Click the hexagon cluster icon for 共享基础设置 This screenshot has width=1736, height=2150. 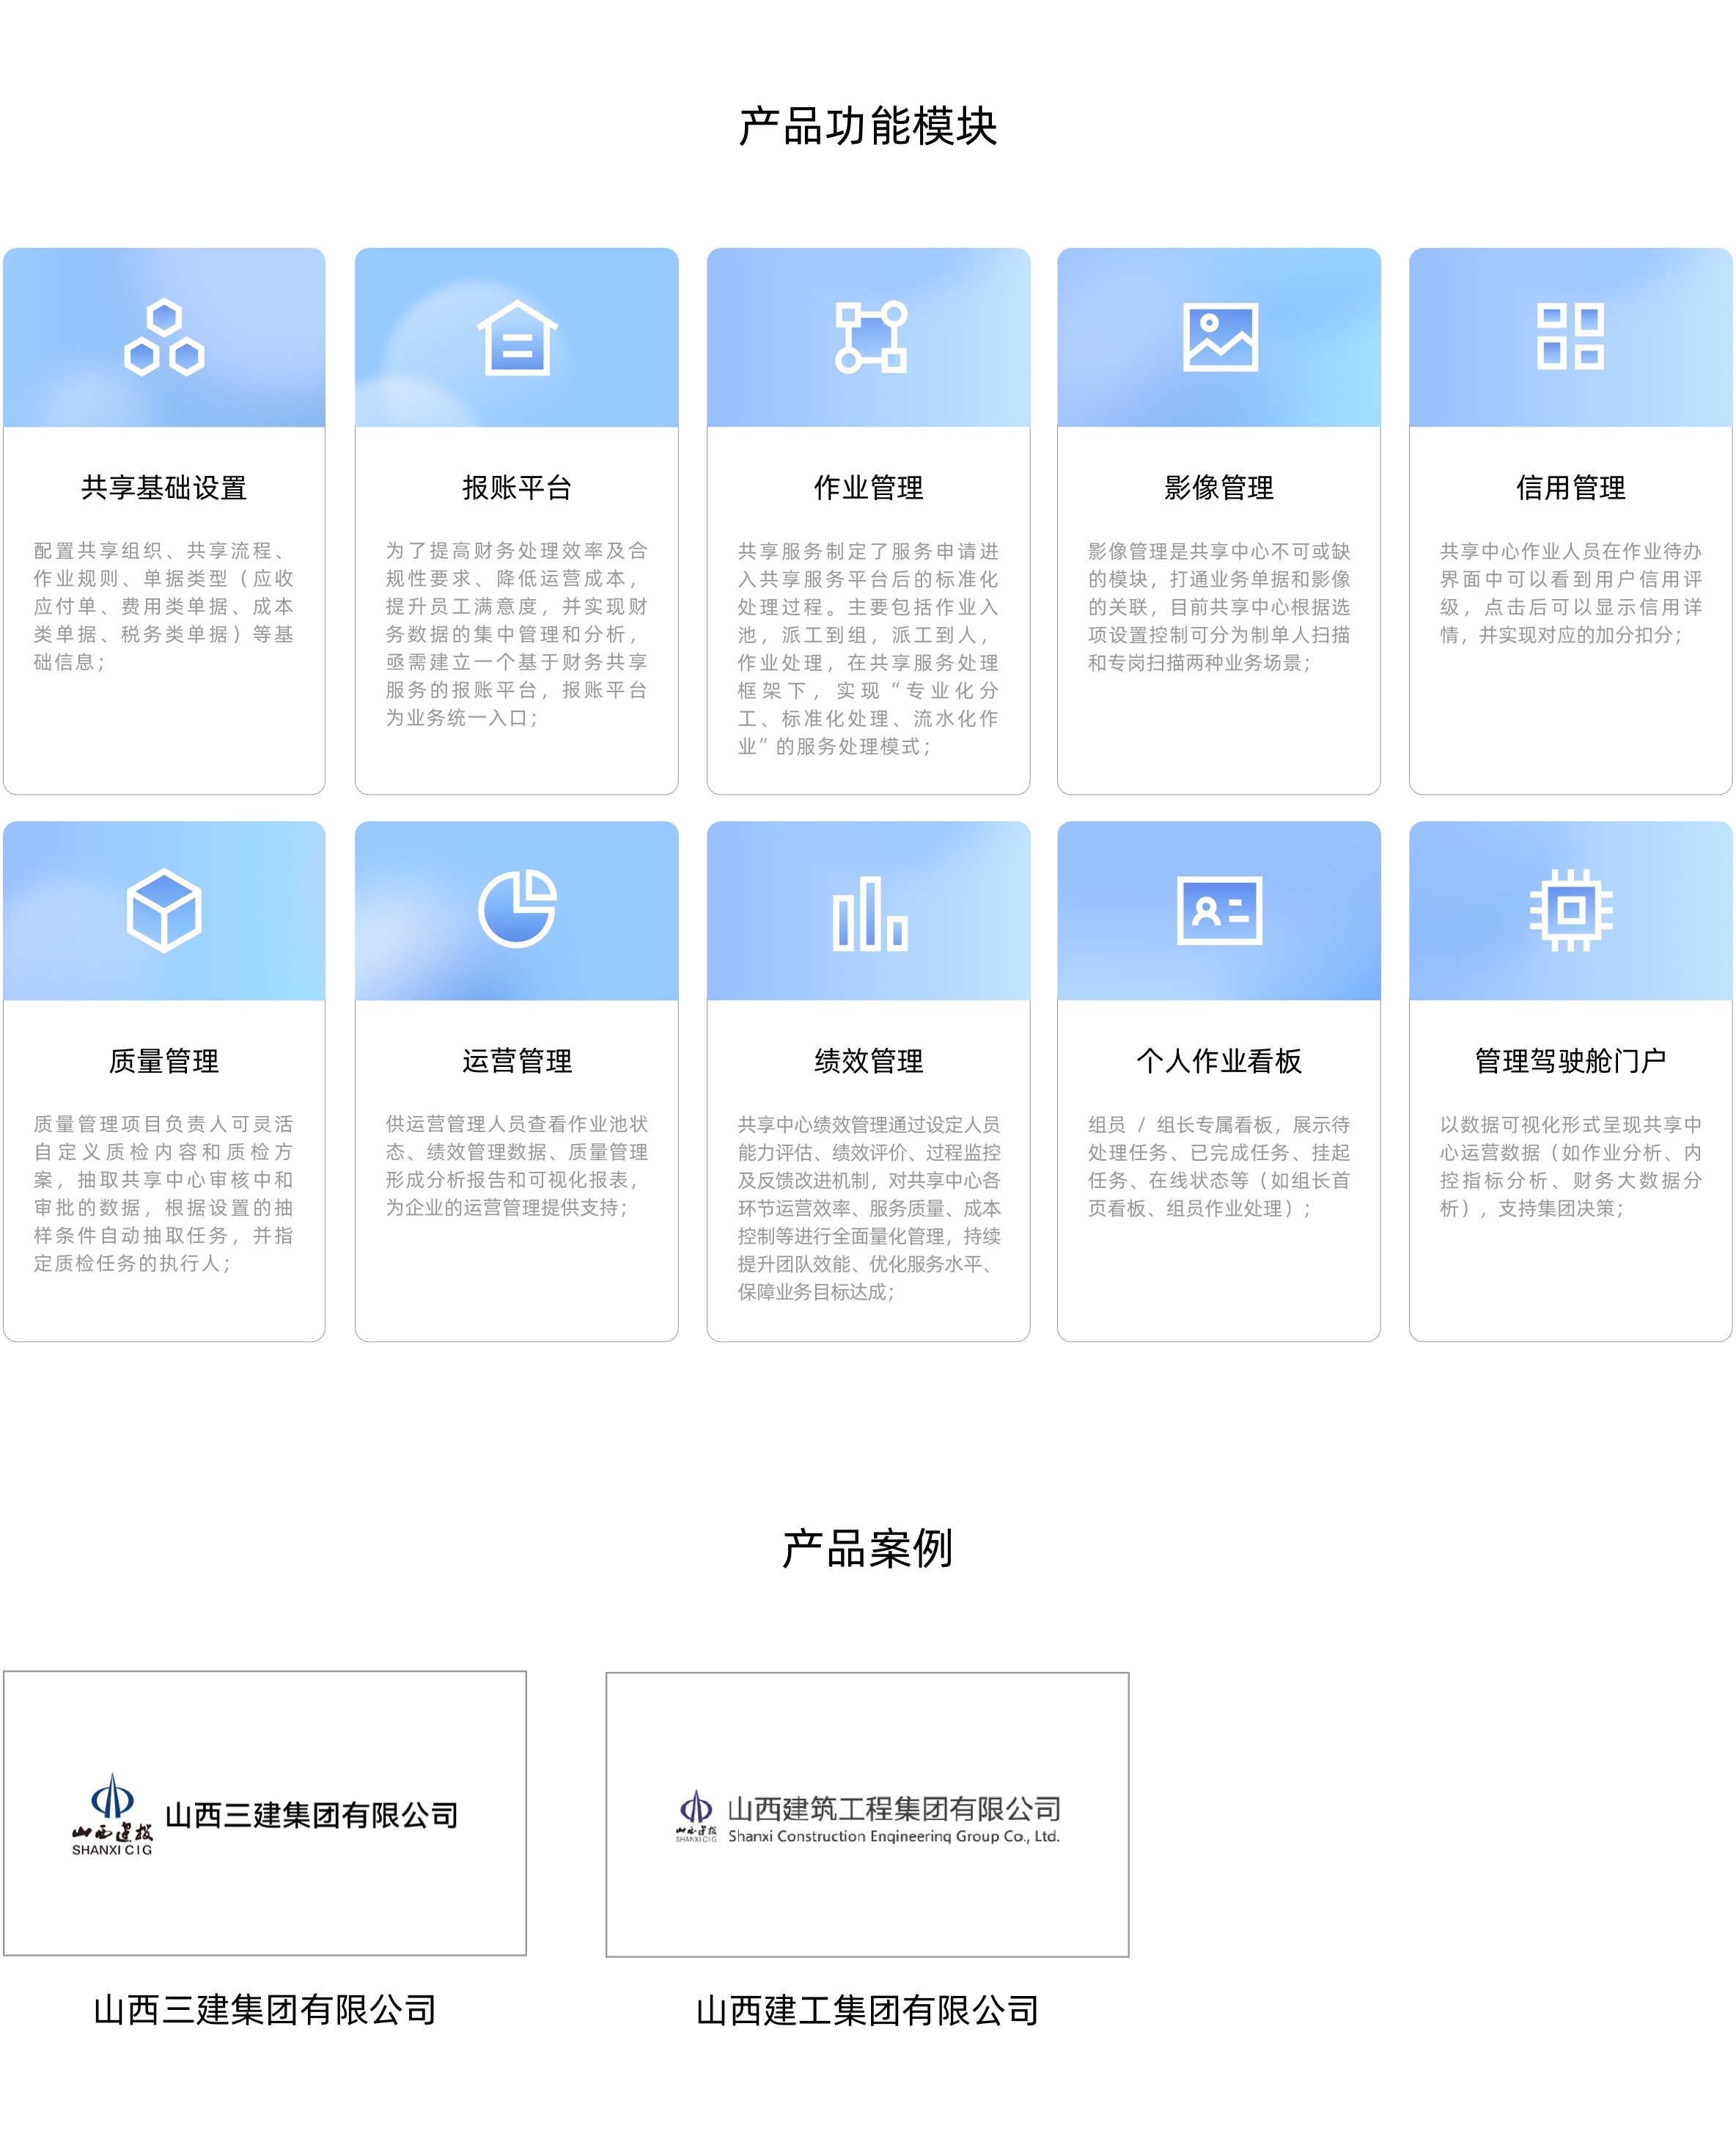click(x=164, y=337)
